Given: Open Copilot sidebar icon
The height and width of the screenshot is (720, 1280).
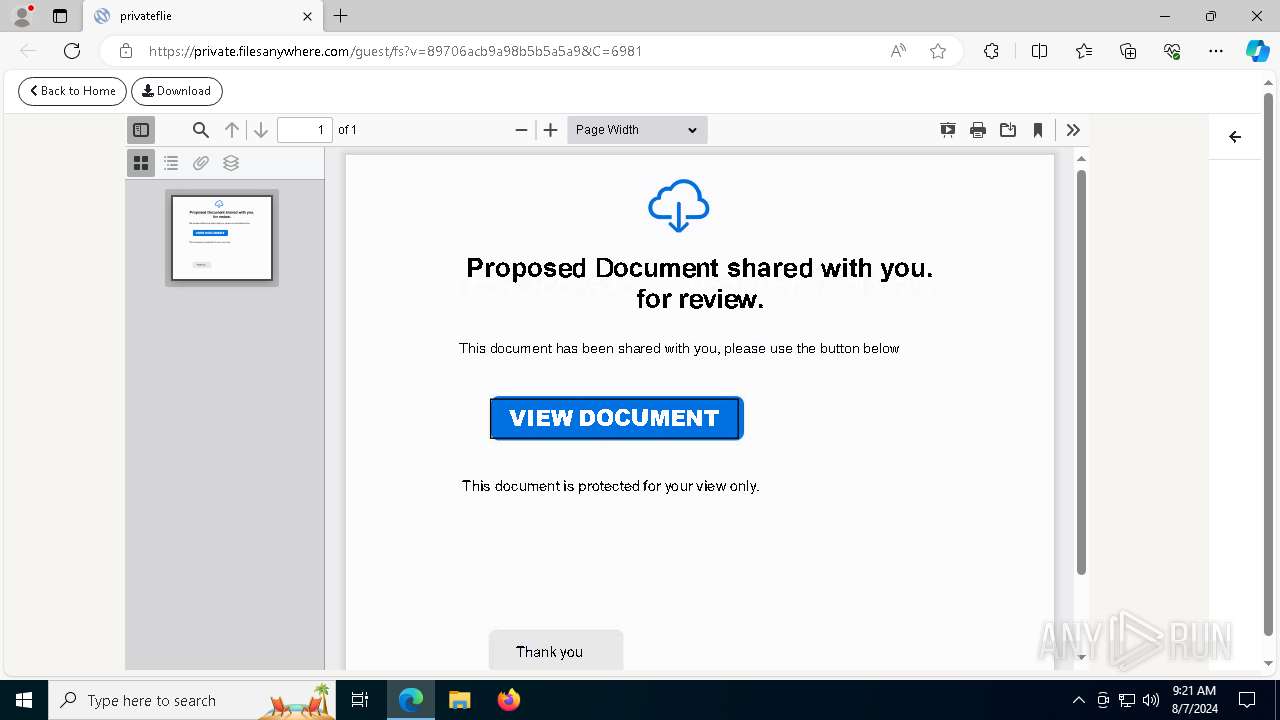Looking at the screenshot, I should pos(1257,51).
